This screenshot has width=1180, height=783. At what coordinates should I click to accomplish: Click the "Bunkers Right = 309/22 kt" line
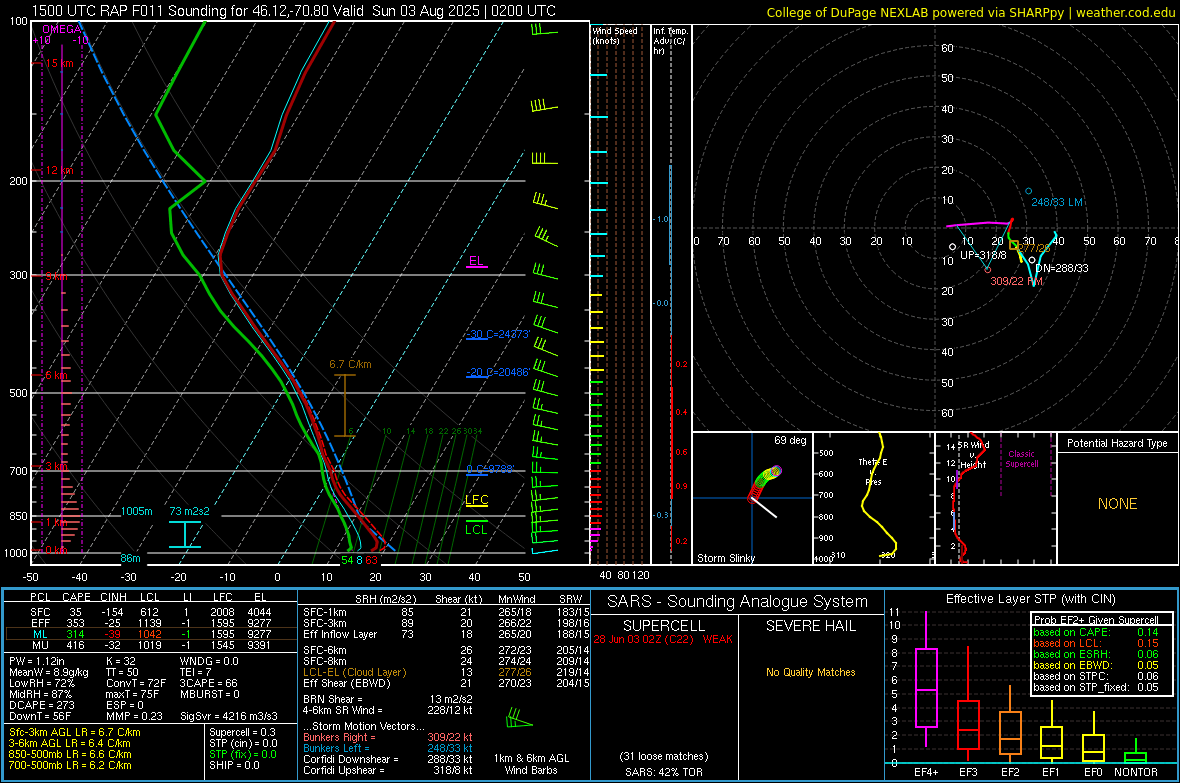(x=388, y=737)
